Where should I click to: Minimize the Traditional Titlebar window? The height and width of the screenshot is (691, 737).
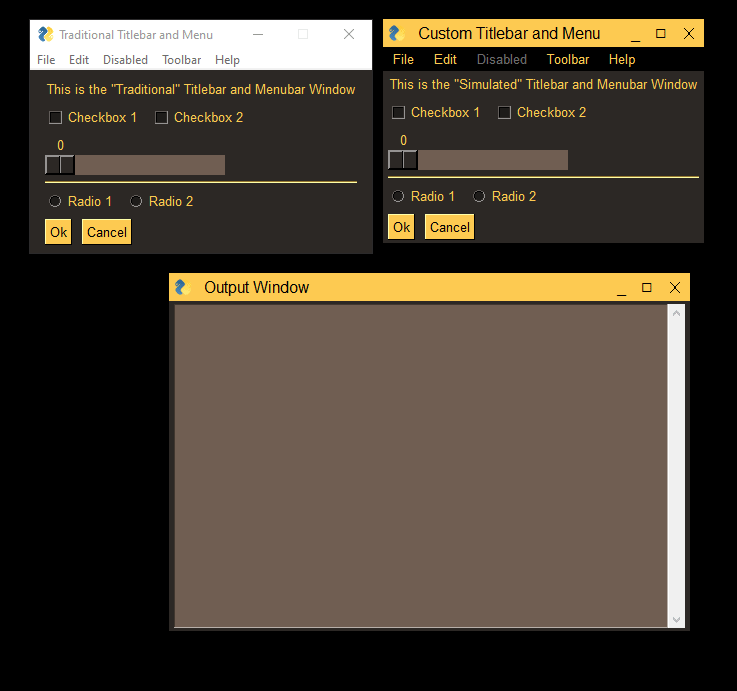pos(258,34)
